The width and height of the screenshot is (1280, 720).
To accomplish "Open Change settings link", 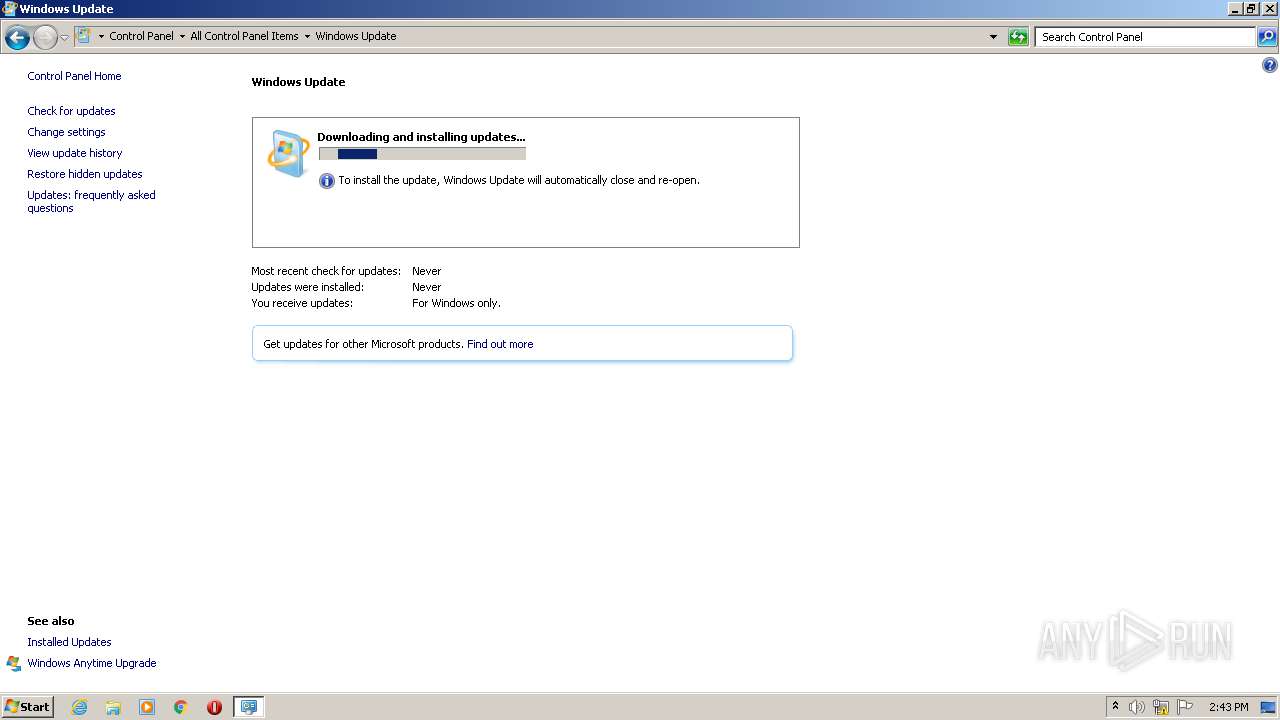I will pos(66,132).
